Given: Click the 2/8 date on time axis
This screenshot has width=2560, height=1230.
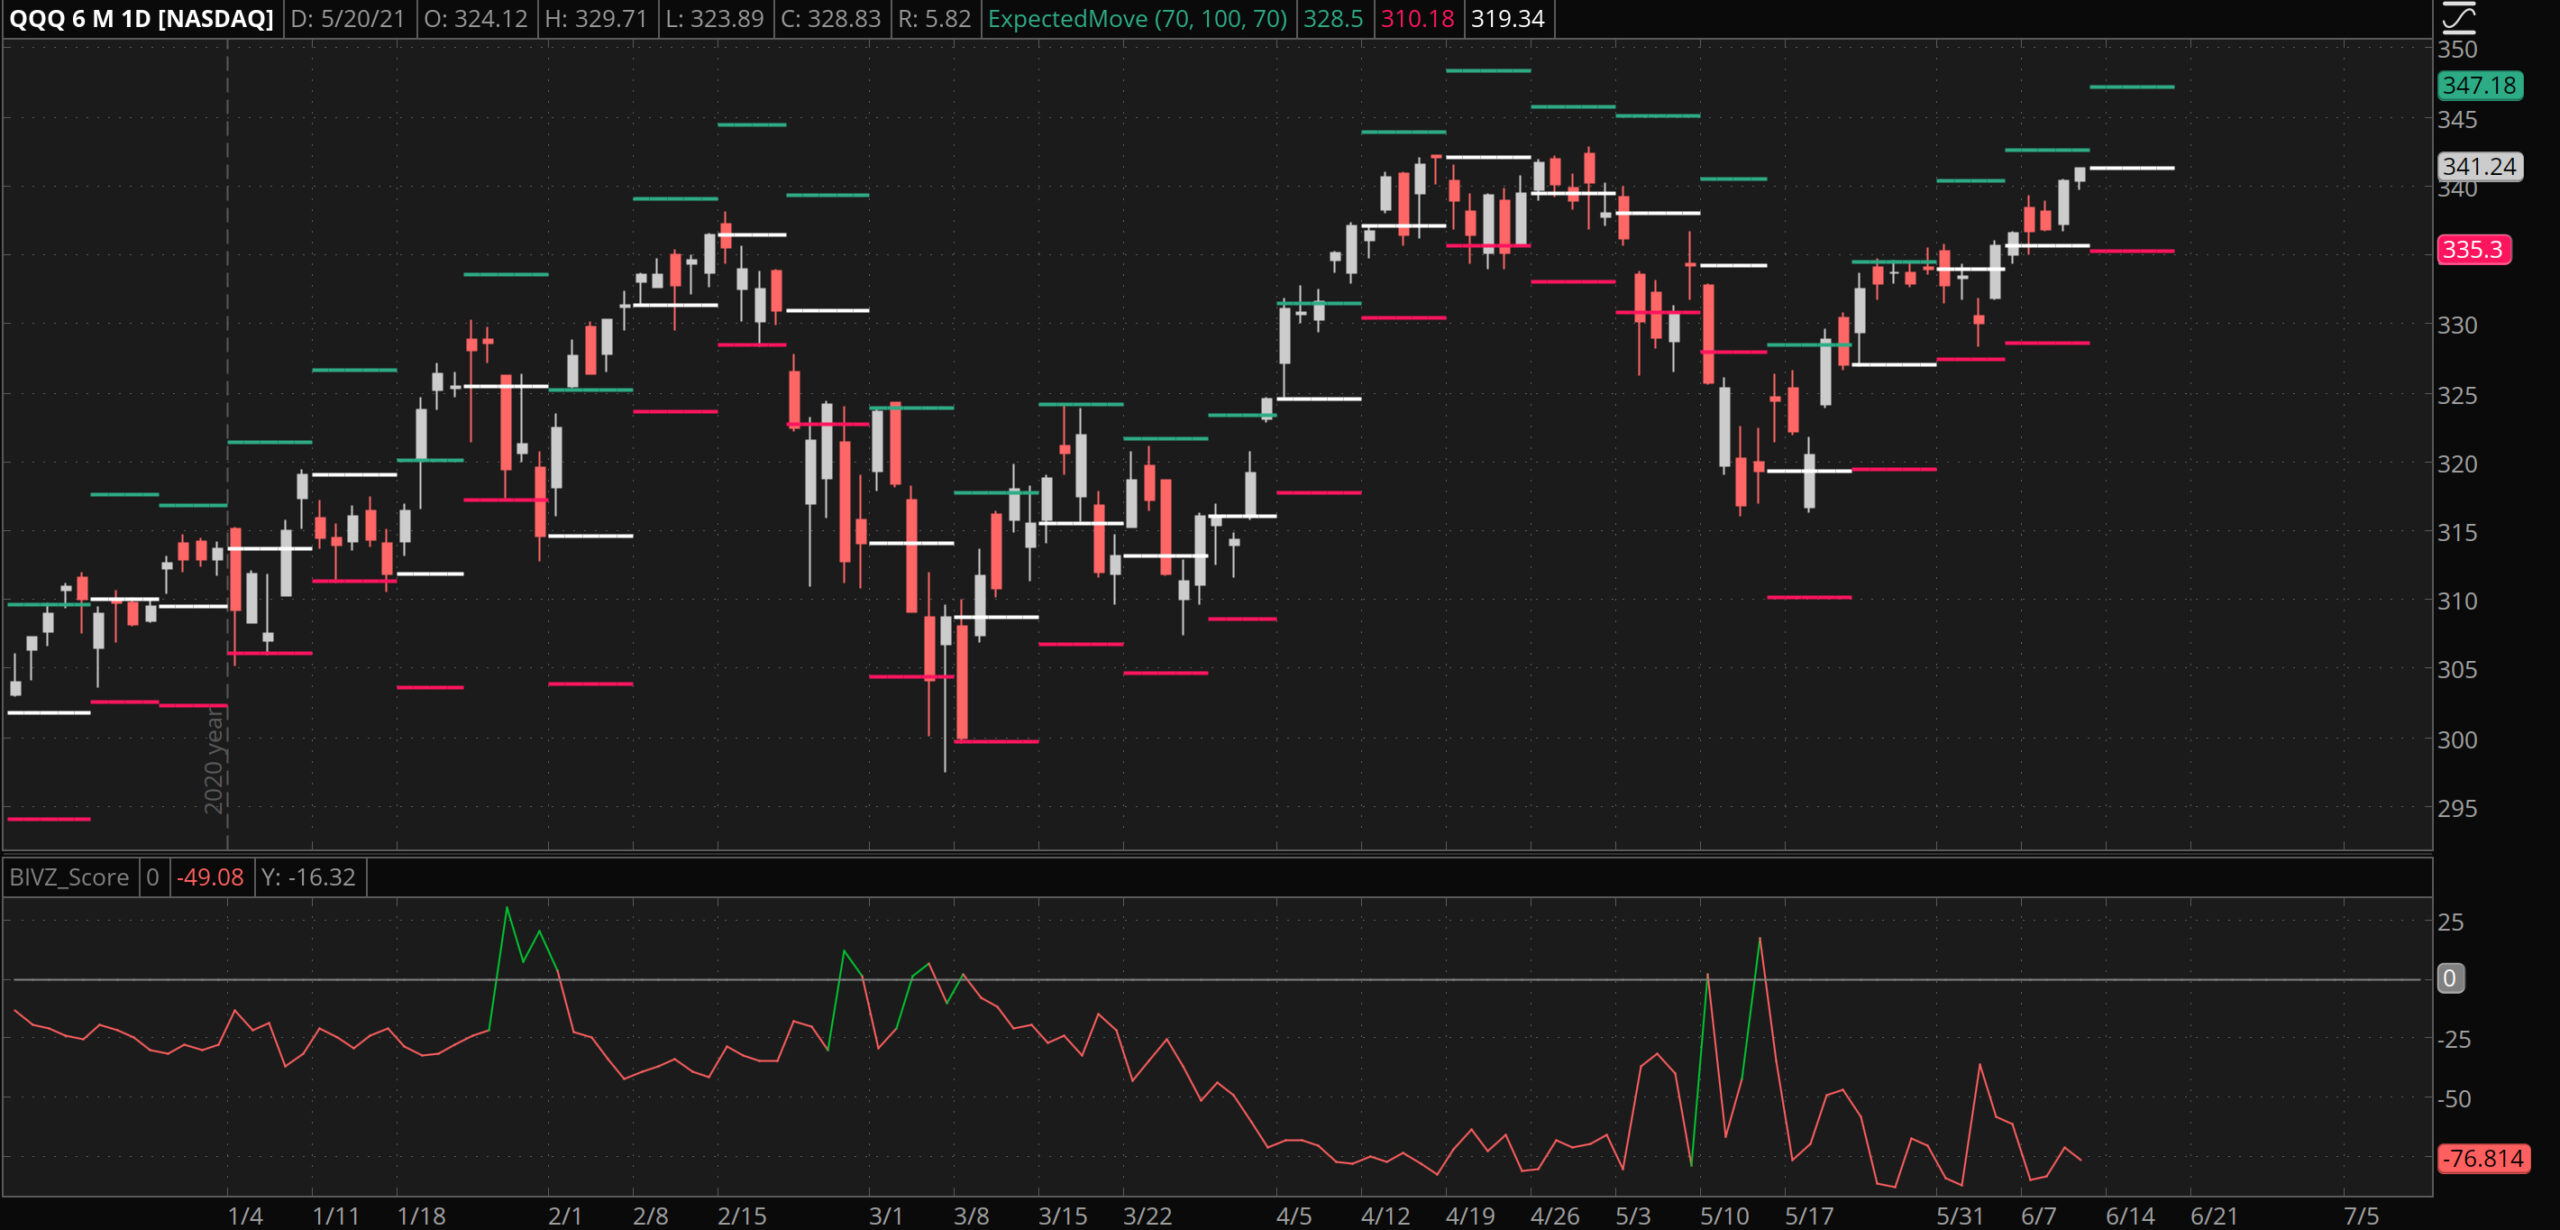Looking at the screenshot, I should [x=651, y=1216].
